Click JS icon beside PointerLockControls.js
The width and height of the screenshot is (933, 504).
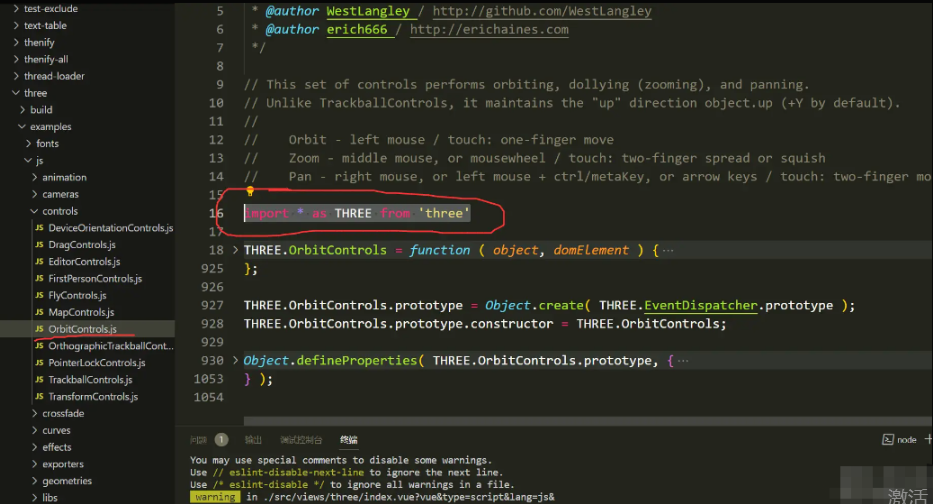39,362
